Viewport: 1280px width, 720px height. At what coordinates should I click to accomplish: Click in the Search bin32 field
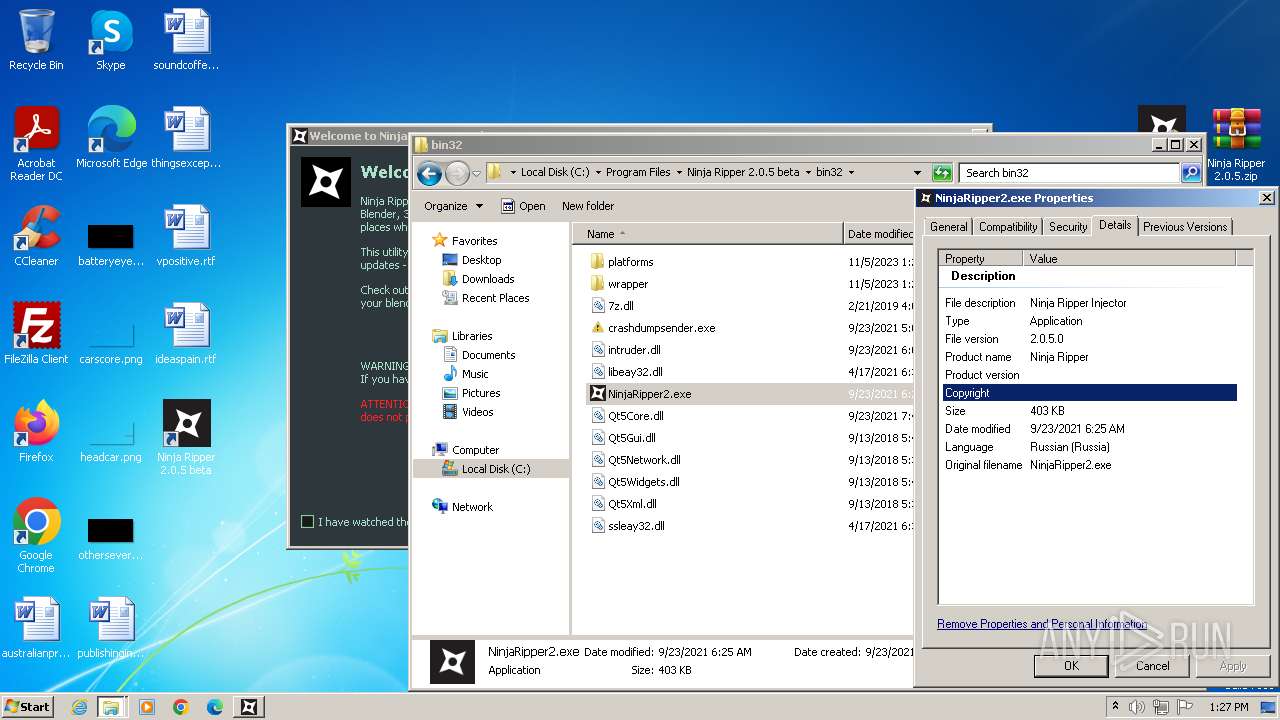[x=1068, y=172]
